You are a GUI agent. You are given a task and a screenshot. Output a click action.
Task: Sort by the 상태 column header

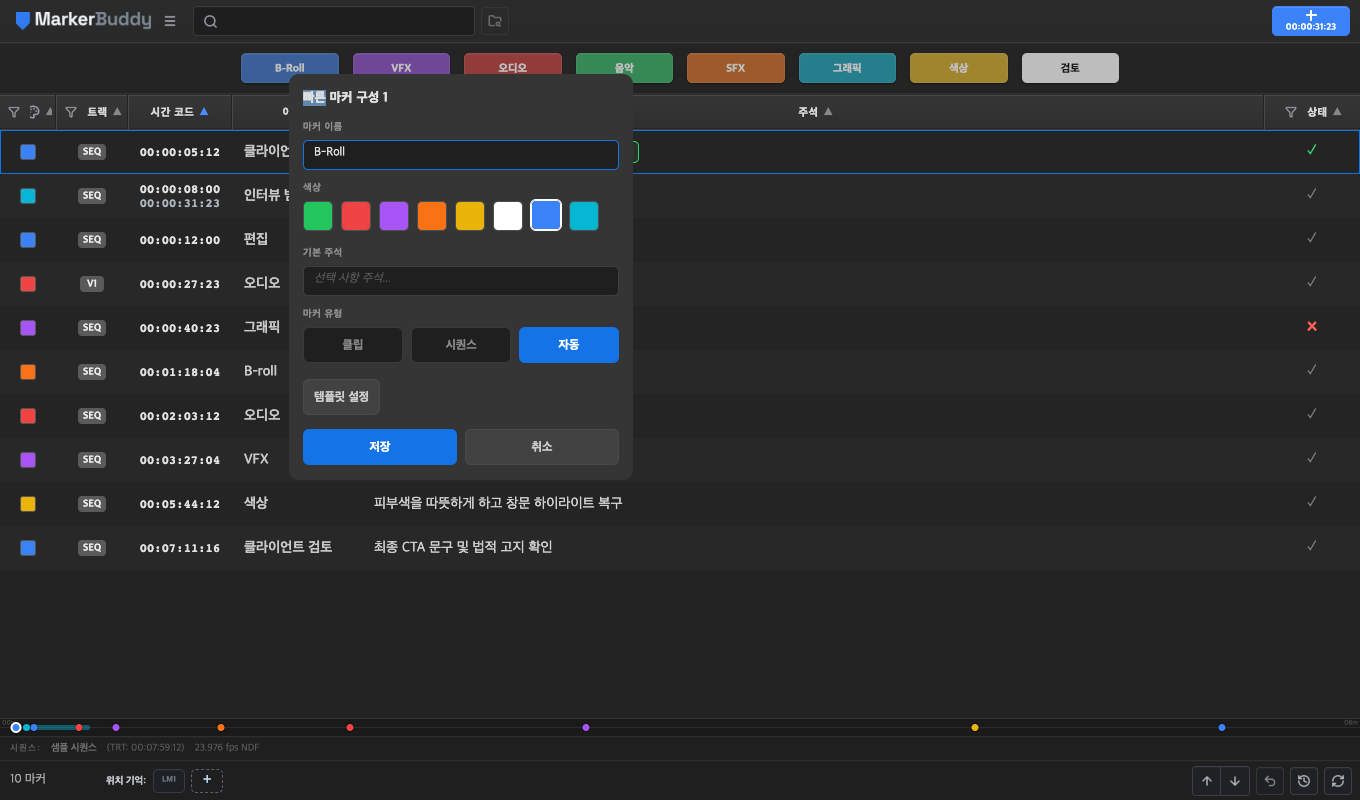(1323, 112)
